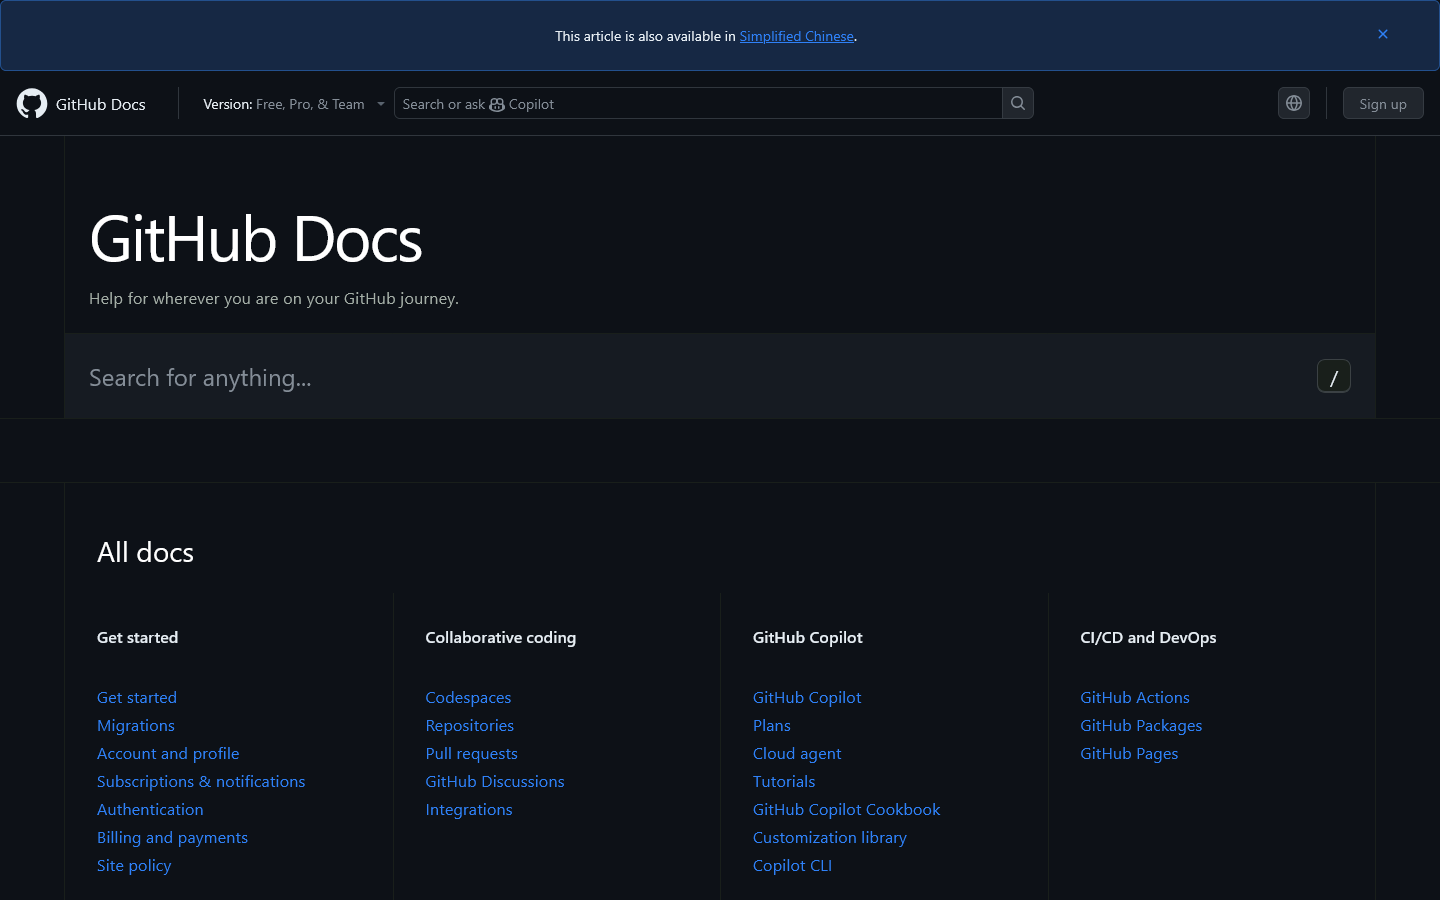Click the GitHub Copilot column heading

point(808,637)
